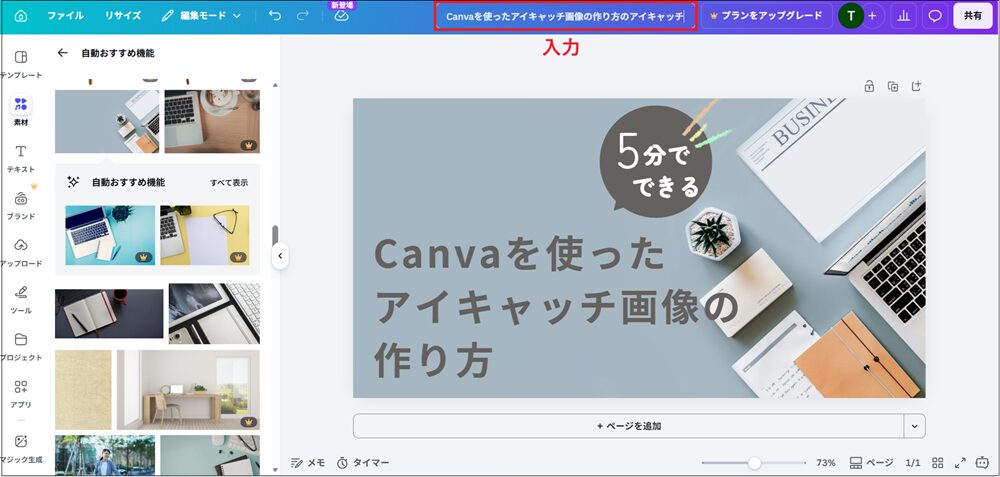Open メモ notes

pos(307,462)
